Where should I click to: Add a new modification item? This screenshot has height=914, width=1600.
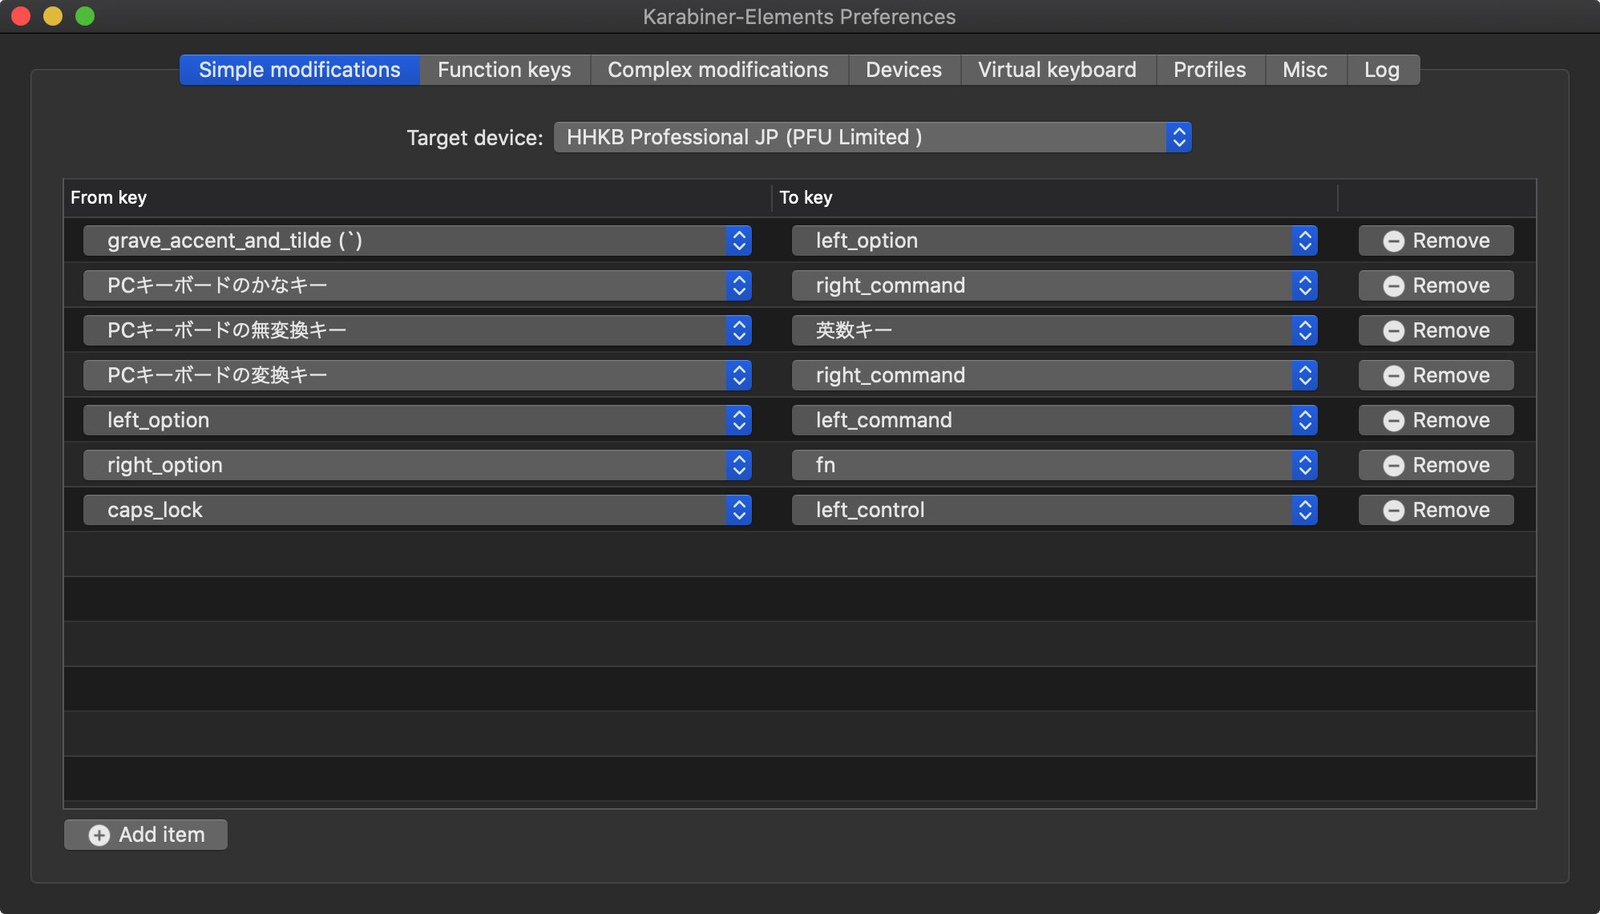(x=146, y=835)
